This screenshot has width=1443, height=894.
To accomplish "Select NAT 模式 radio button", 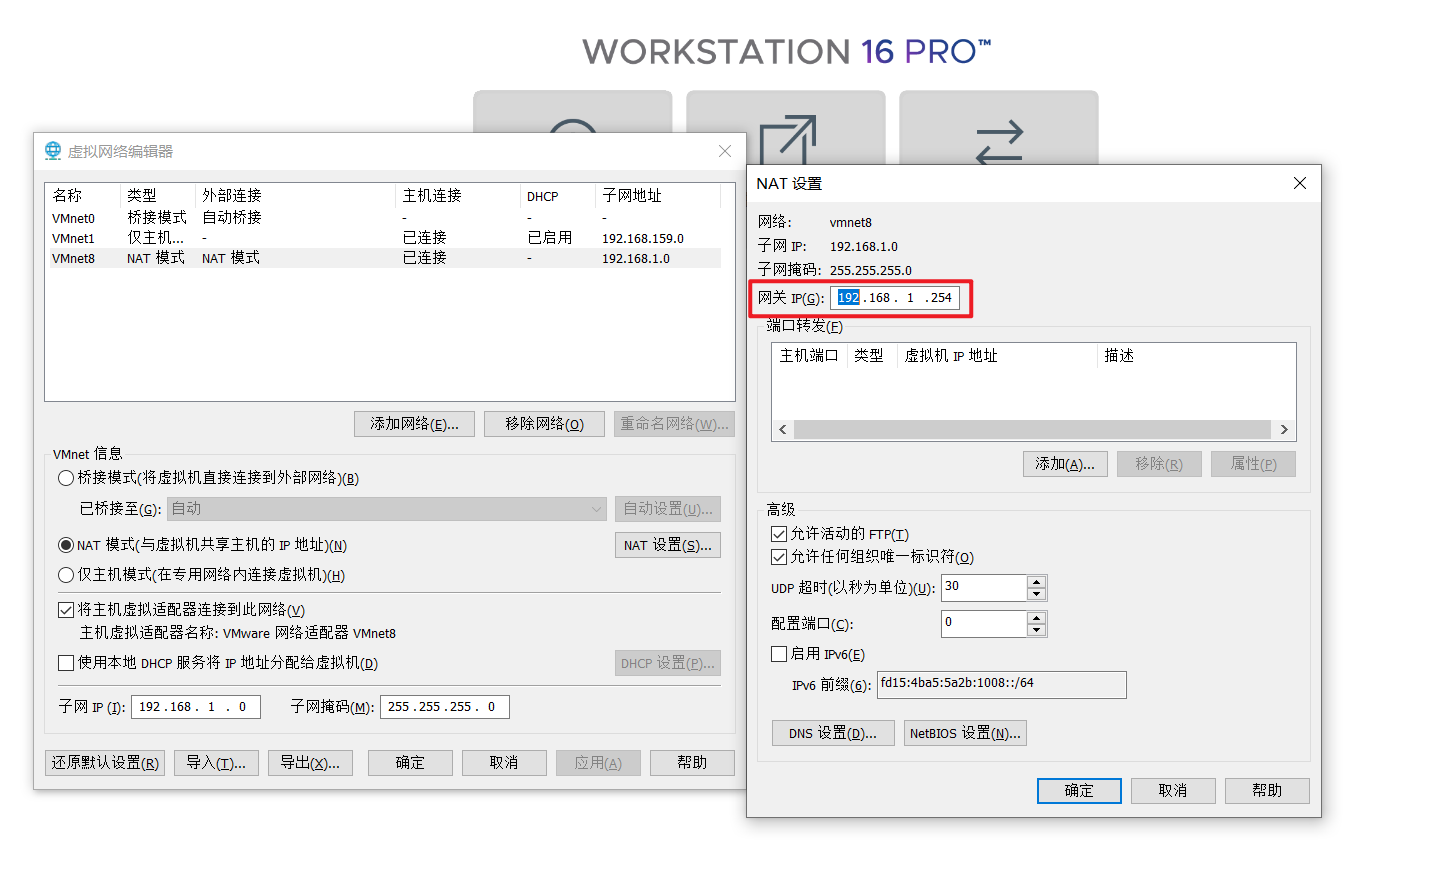I will point(66,545).
